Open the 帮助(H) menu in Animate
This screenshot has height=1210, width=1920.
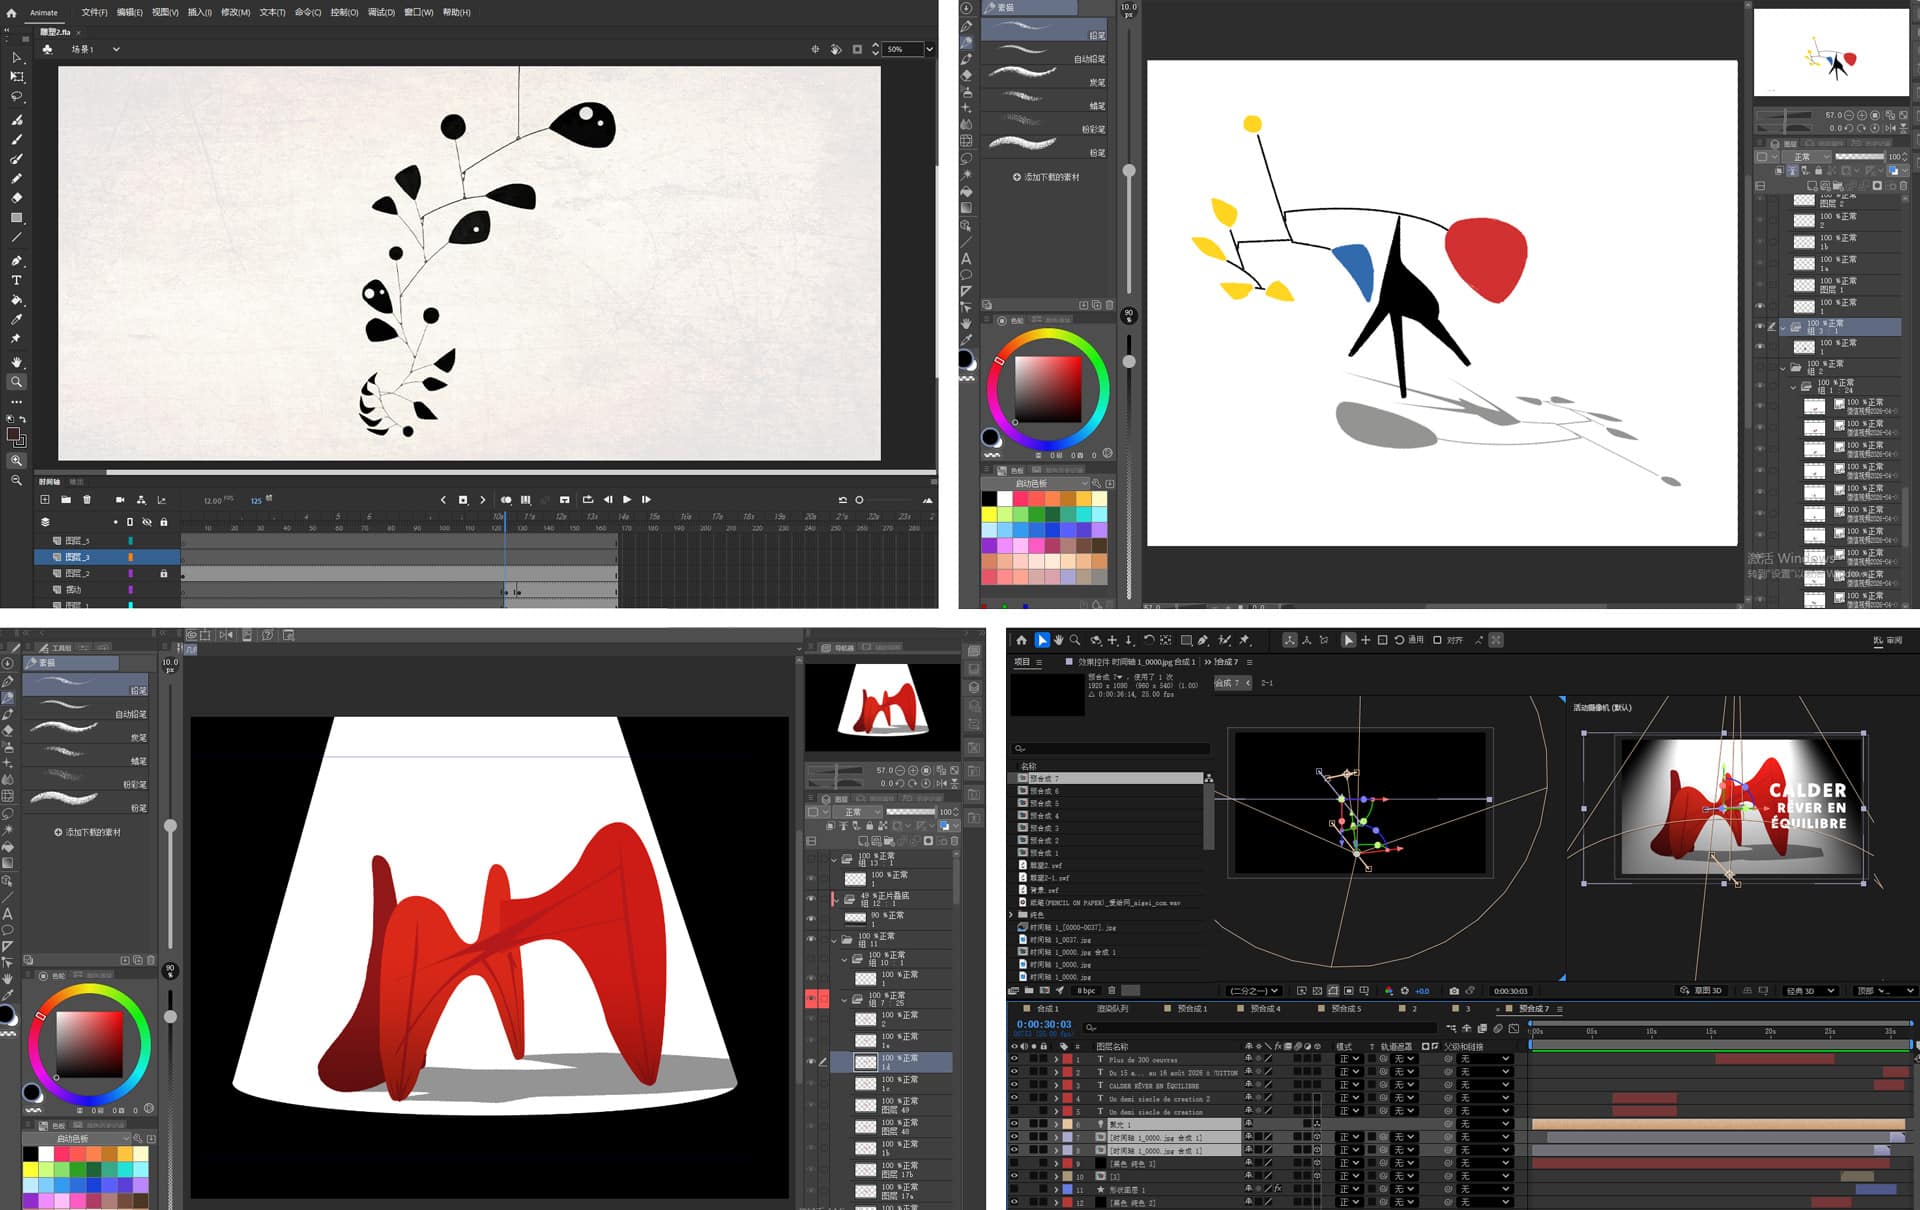[x=457, y=13]
